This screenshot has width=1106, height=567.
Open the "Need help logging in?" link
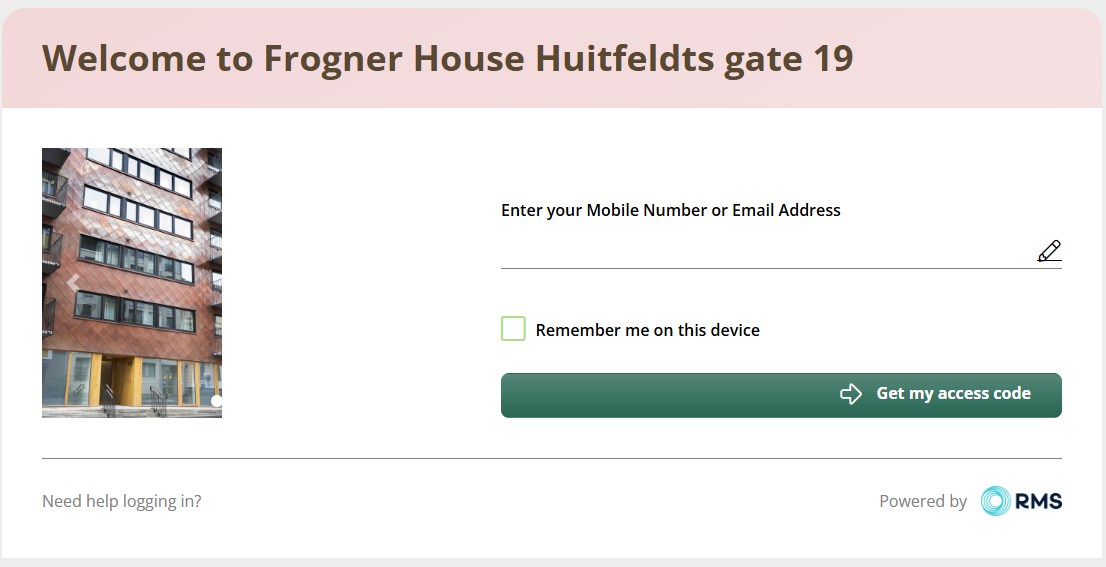[x=121, y=501]
